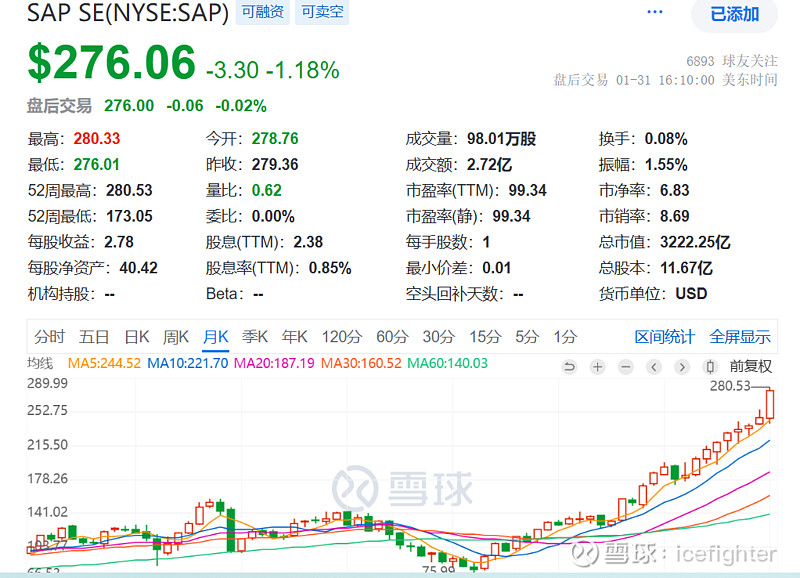Click the SAP SE(NYSE:SAP) title
The height and width of the screenshot is (578, 800).
point(128,12)
